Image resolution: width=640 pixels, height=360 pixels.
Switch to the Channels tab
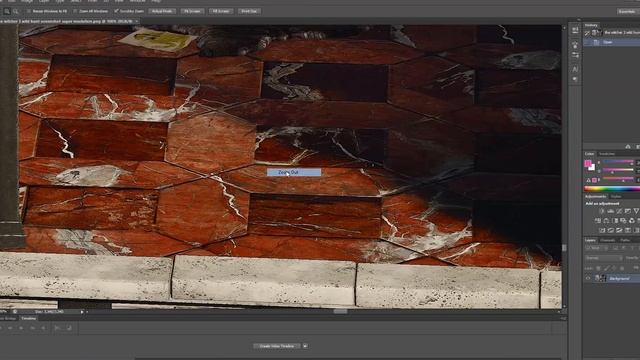[x=607, y=240]
